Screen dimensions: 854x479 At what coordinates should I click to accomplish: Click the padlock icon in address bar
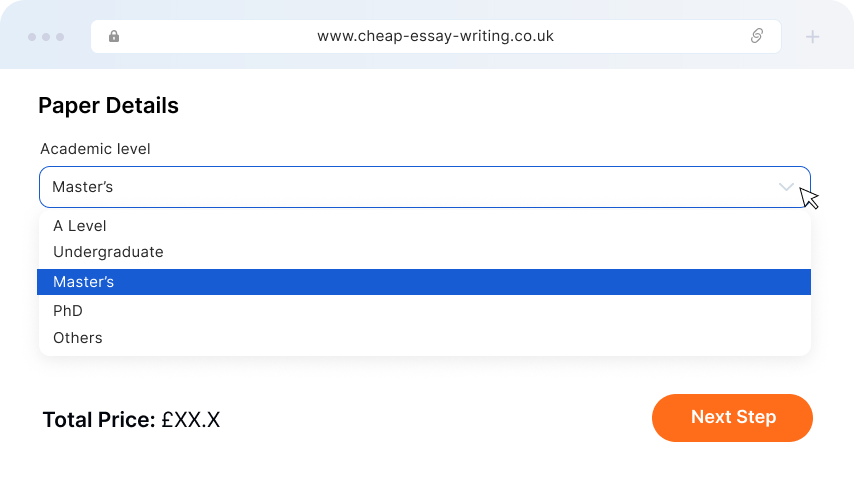click(114, 37)
